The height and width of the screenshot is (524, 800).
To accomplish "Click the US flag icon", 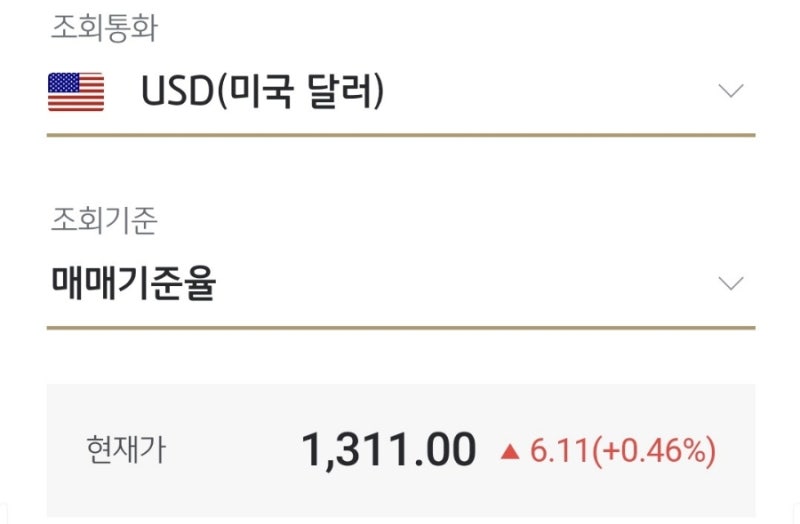I will coord(76,92).
